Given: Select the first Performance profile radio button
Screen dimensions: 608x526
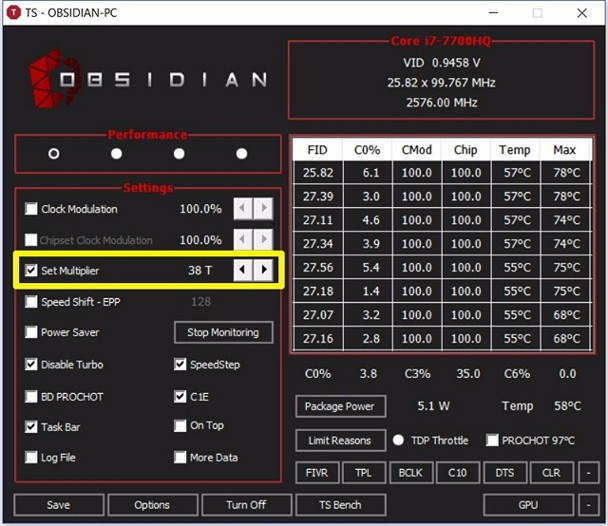Looking at the screenshot, I should [54, 154].
